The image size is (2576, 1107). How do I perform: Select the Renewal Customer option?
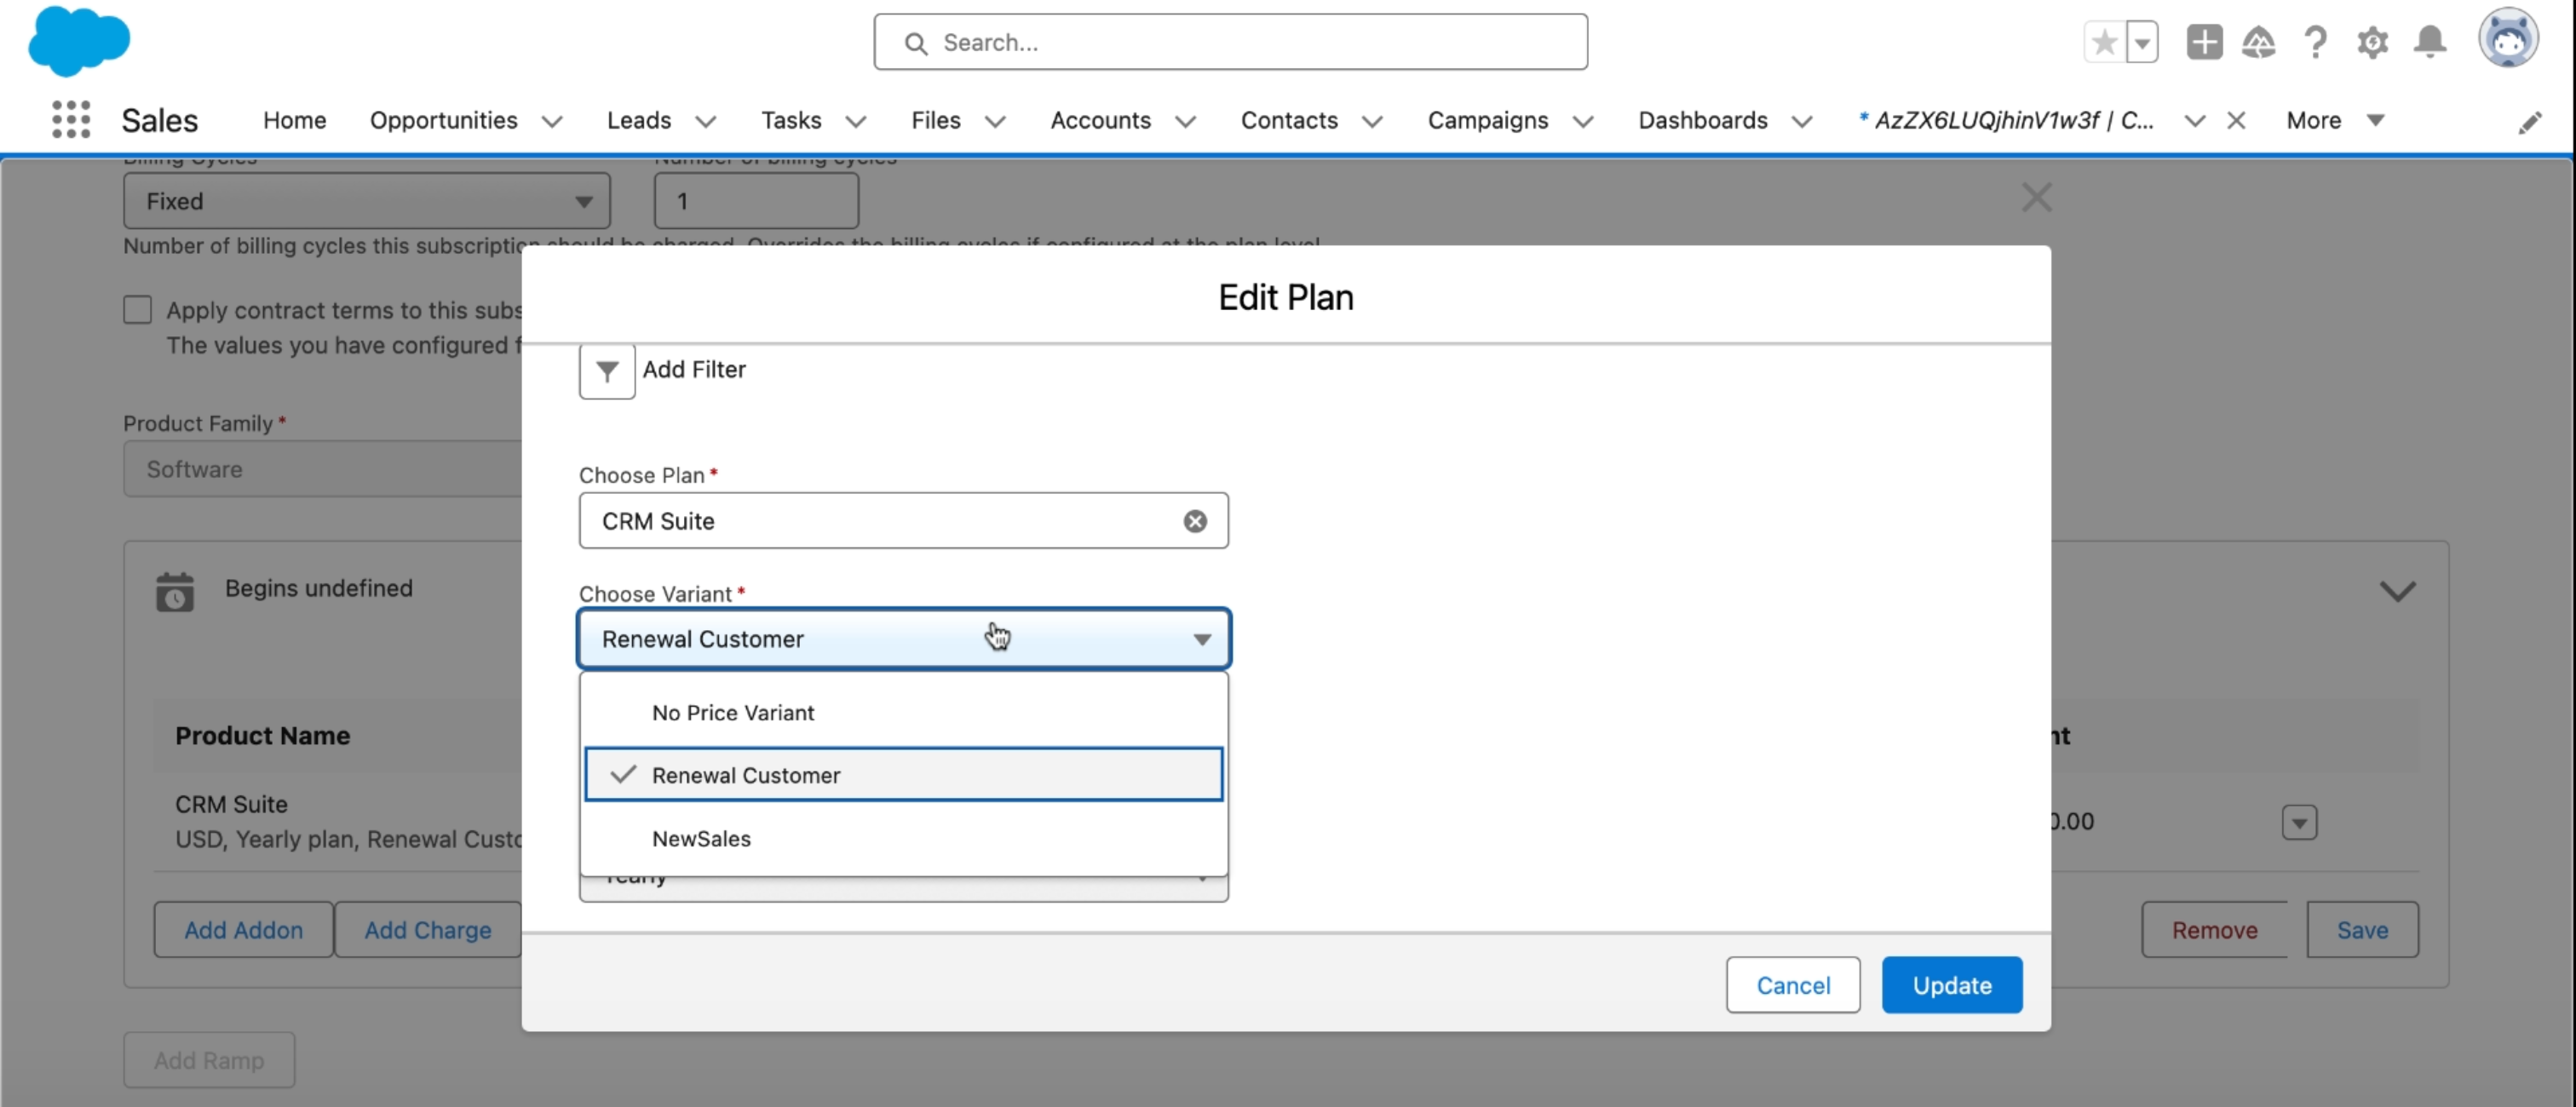[x=746, y=775]
